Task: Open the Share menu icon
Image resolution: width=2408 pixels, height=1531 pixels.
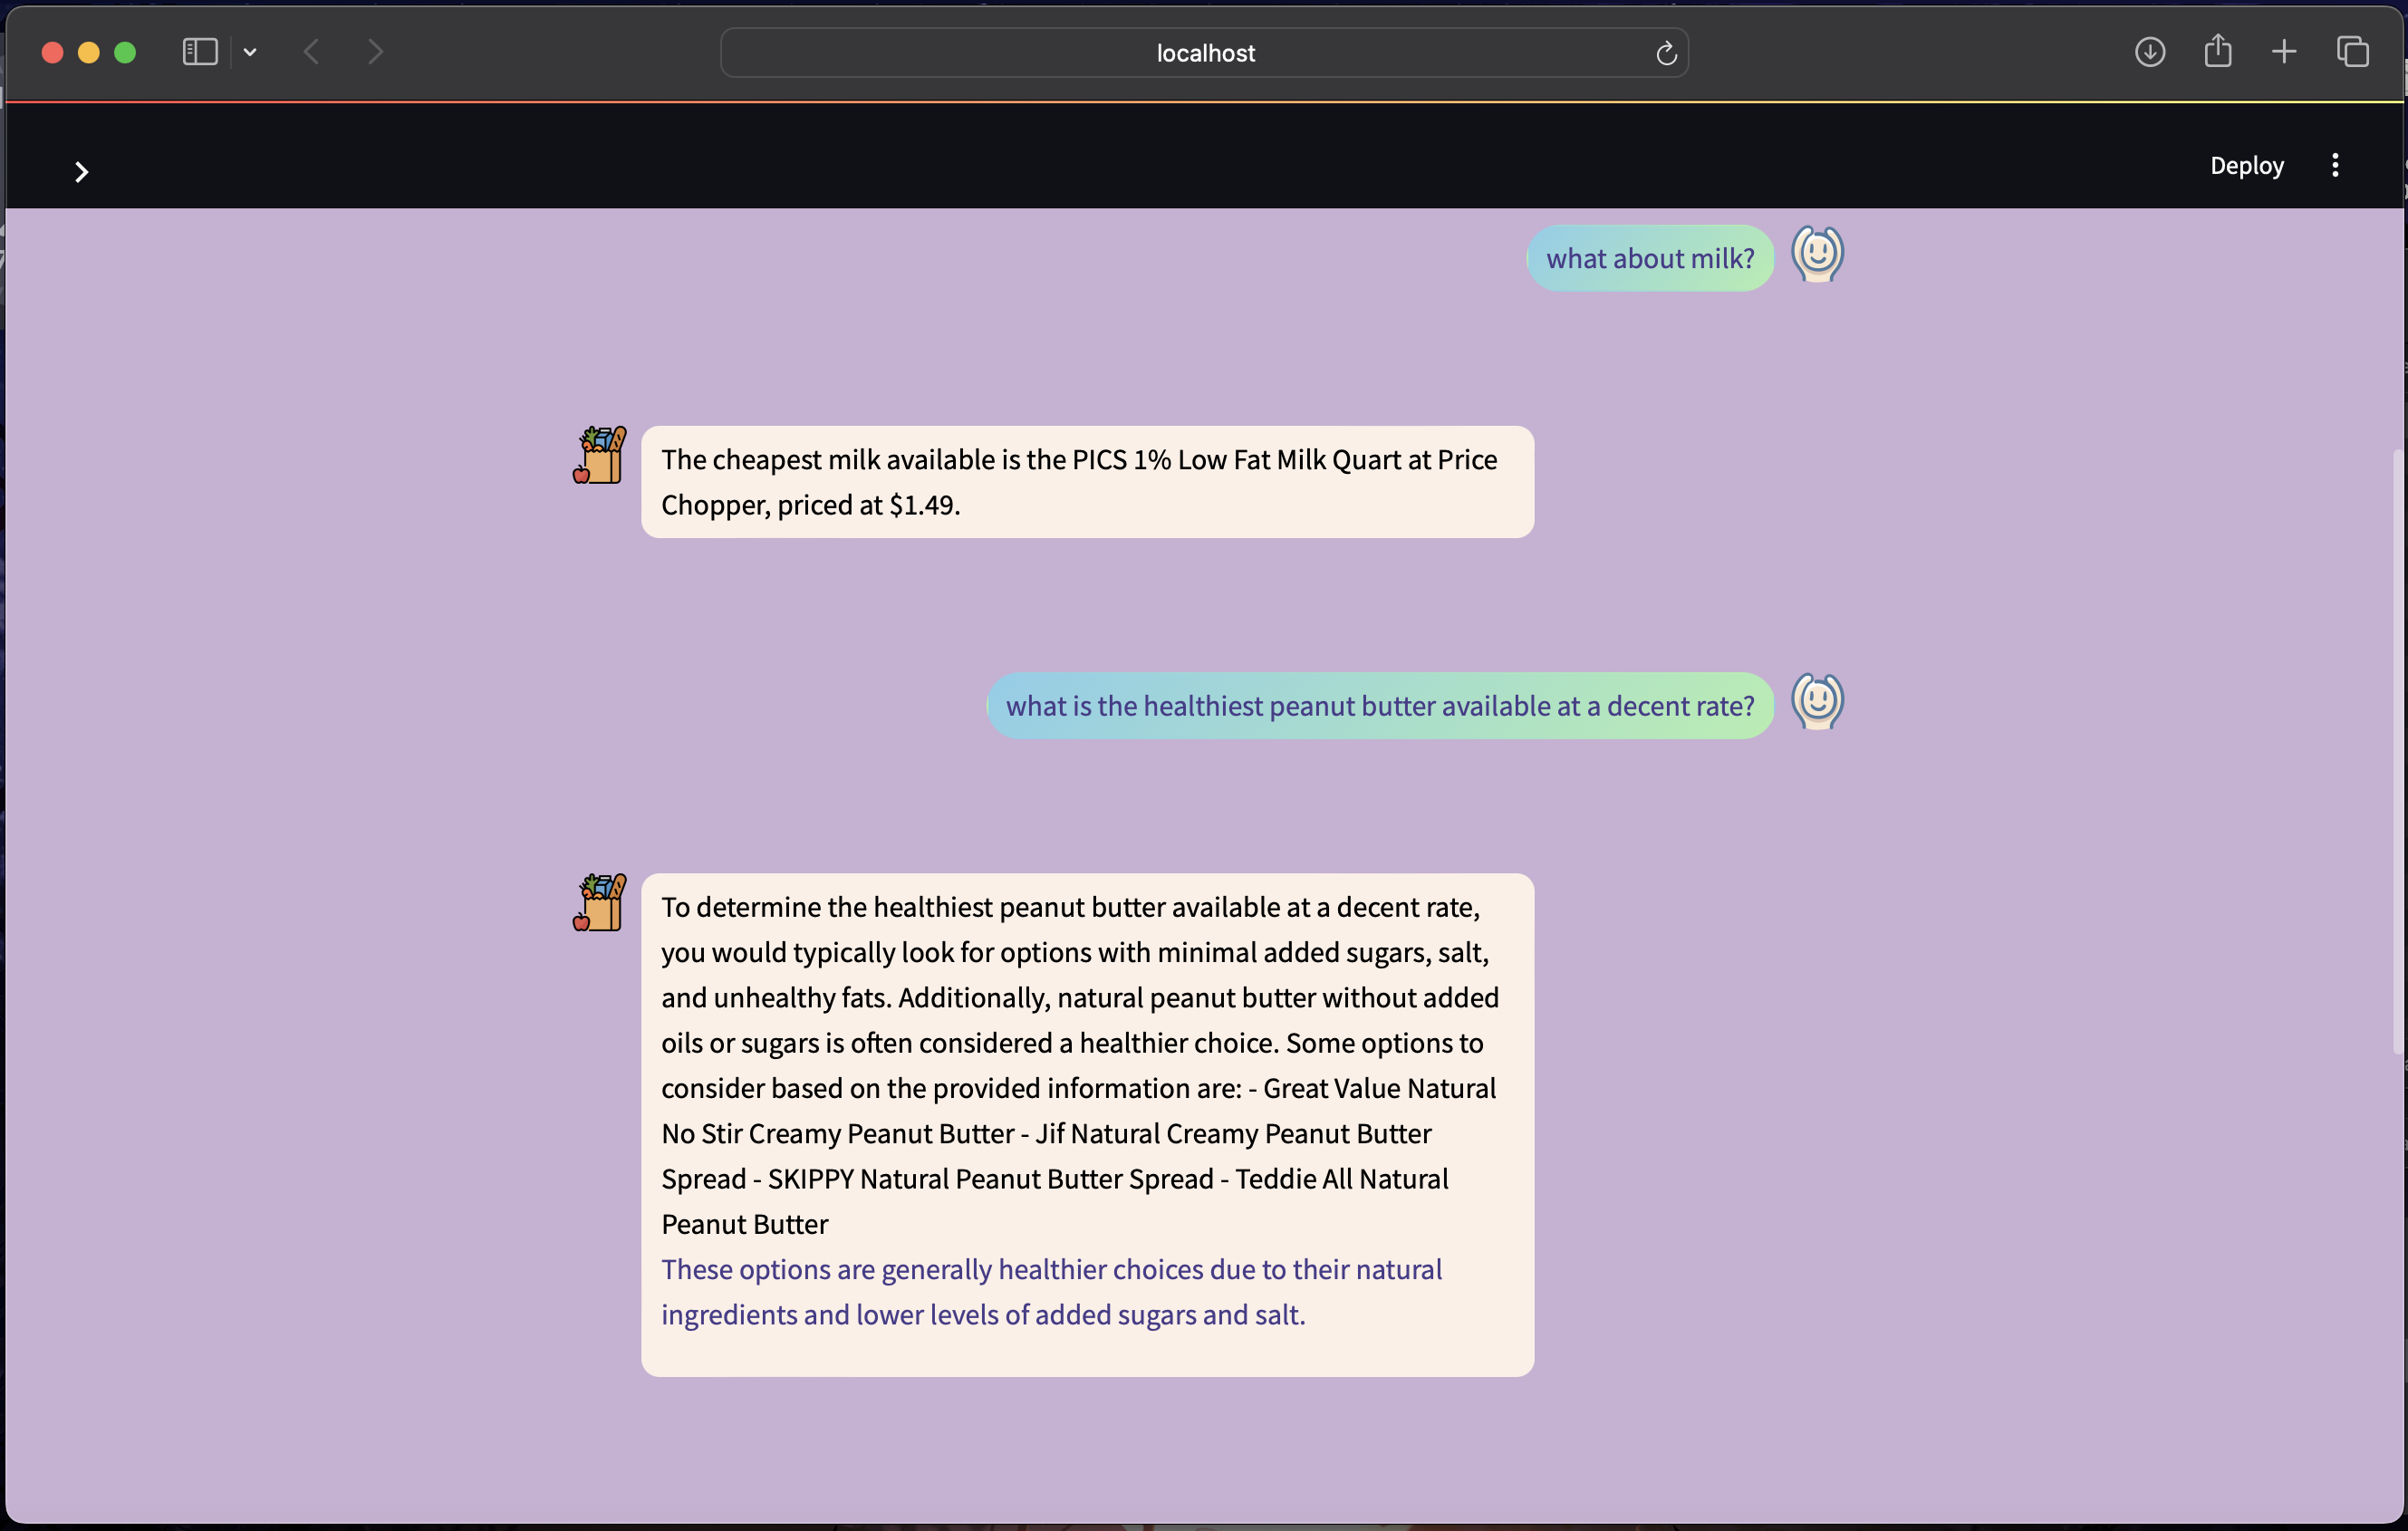Action: [2218, 51]
